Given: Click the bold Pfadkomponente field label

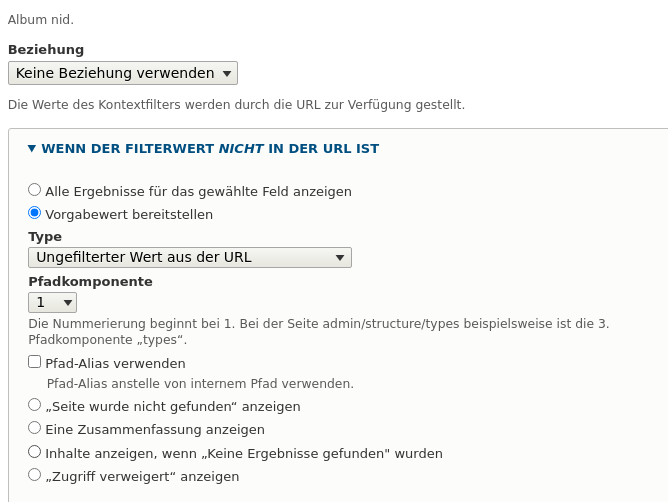Looking at the screenshot, I should pos(90,281).
